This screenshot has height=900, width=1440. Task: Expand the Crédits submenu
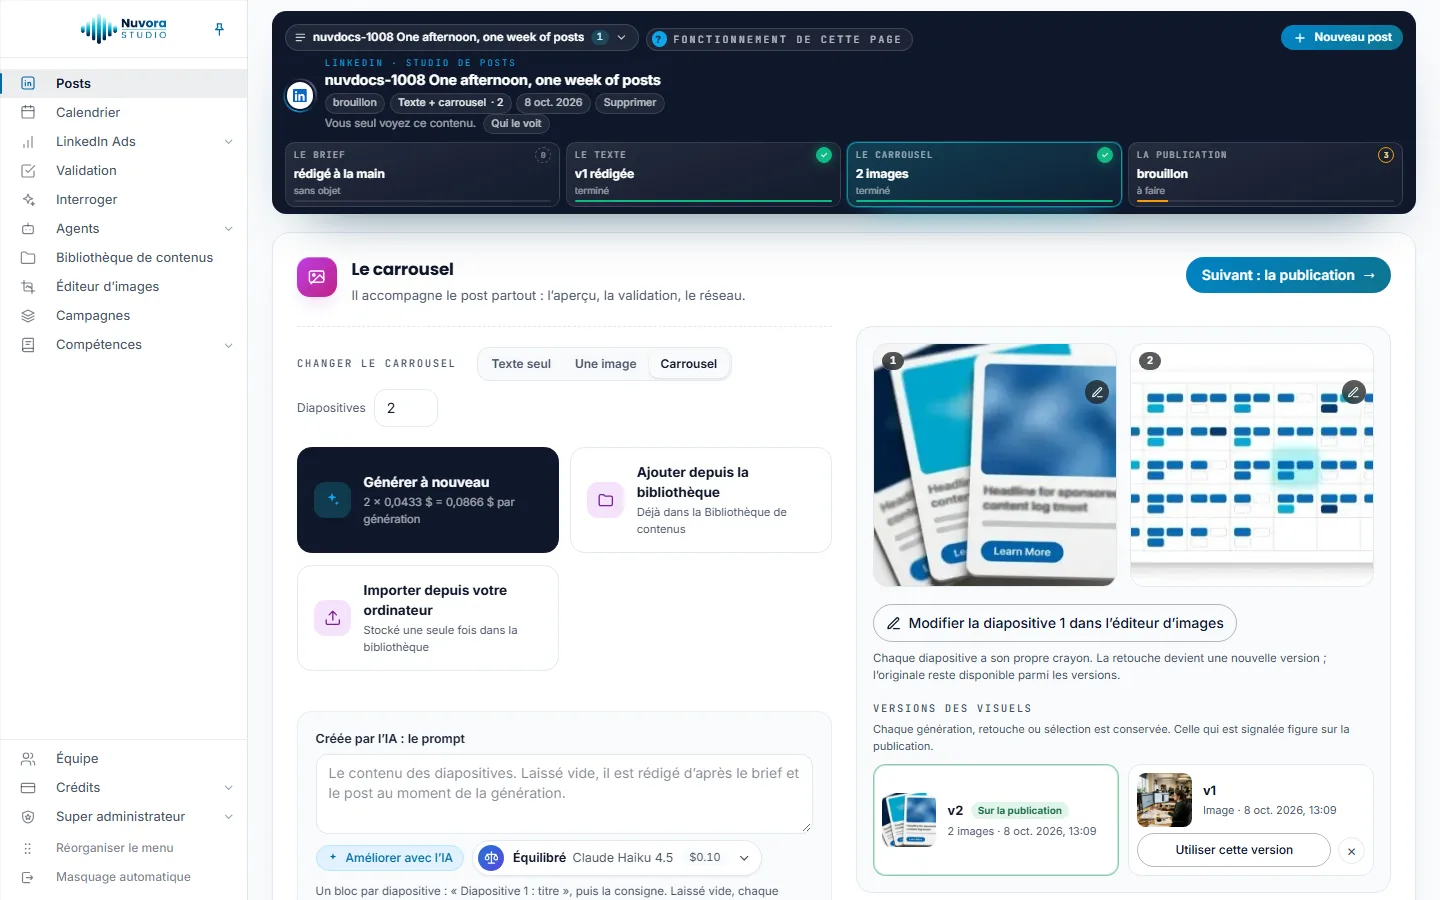(x=228, y=788)
